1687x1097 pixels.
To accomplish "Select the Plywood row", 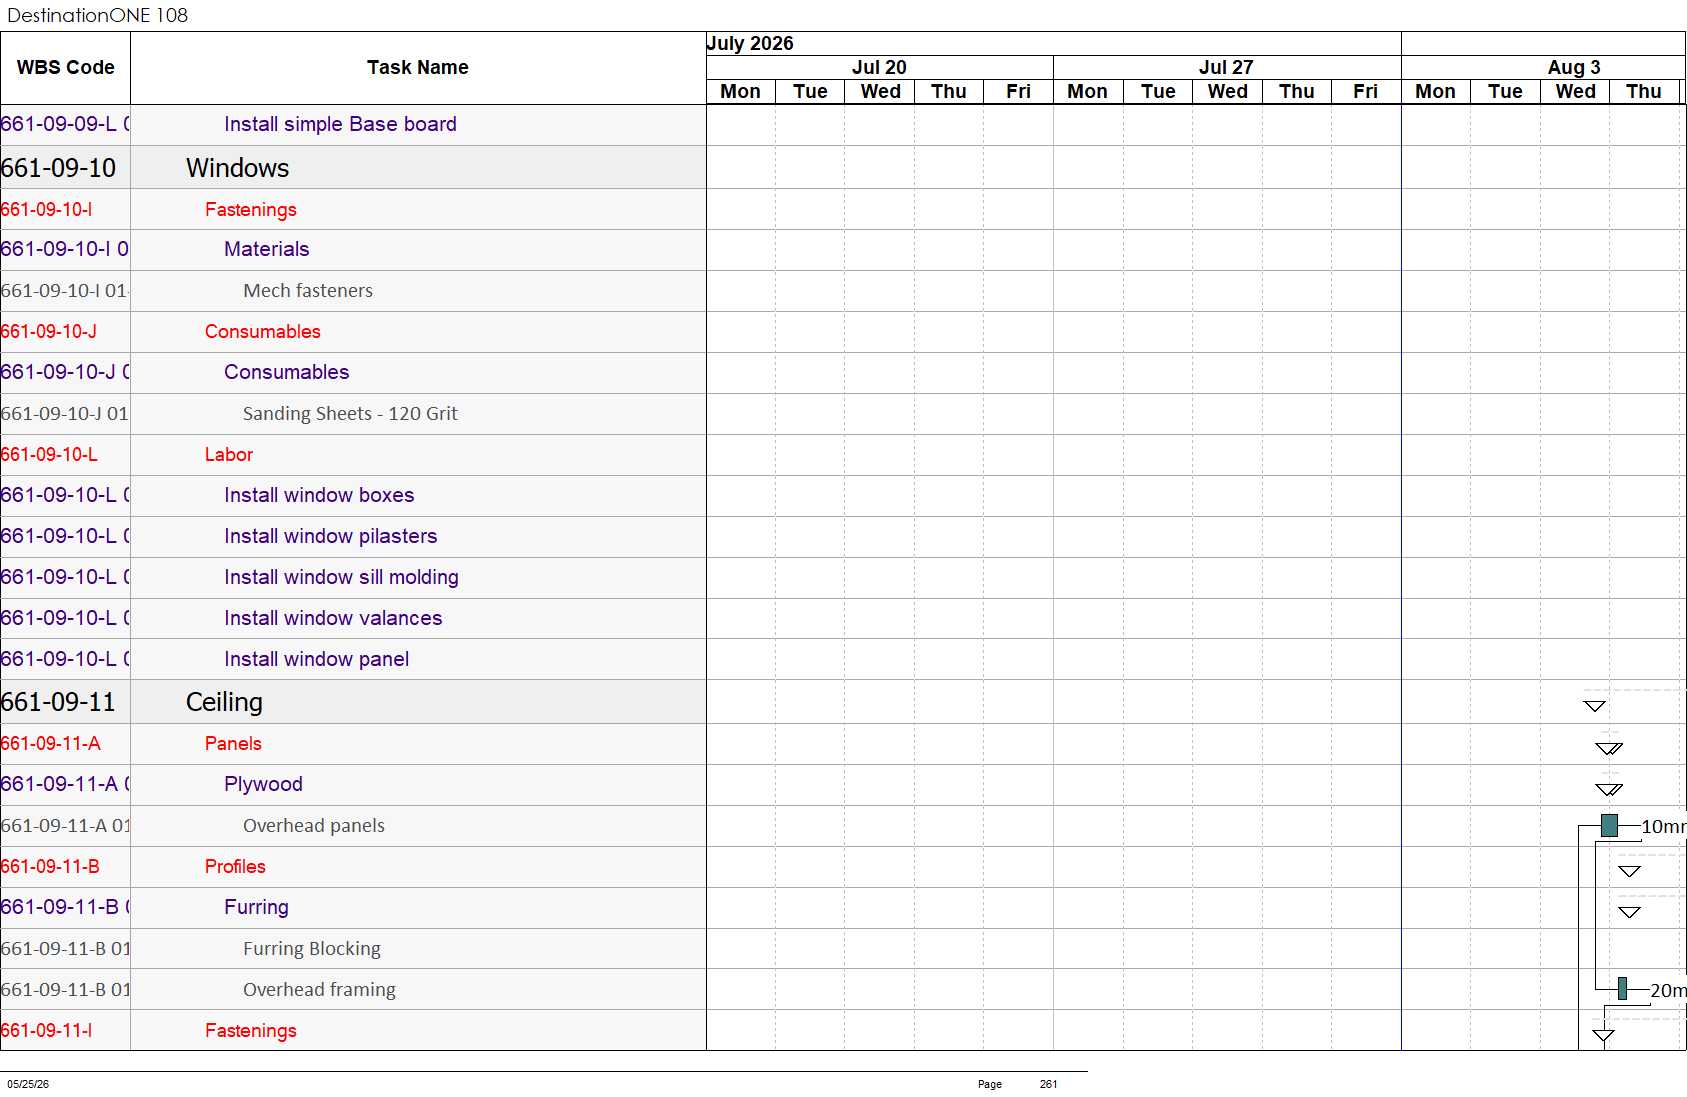I will pyautogui.click(x=353, y=784).
